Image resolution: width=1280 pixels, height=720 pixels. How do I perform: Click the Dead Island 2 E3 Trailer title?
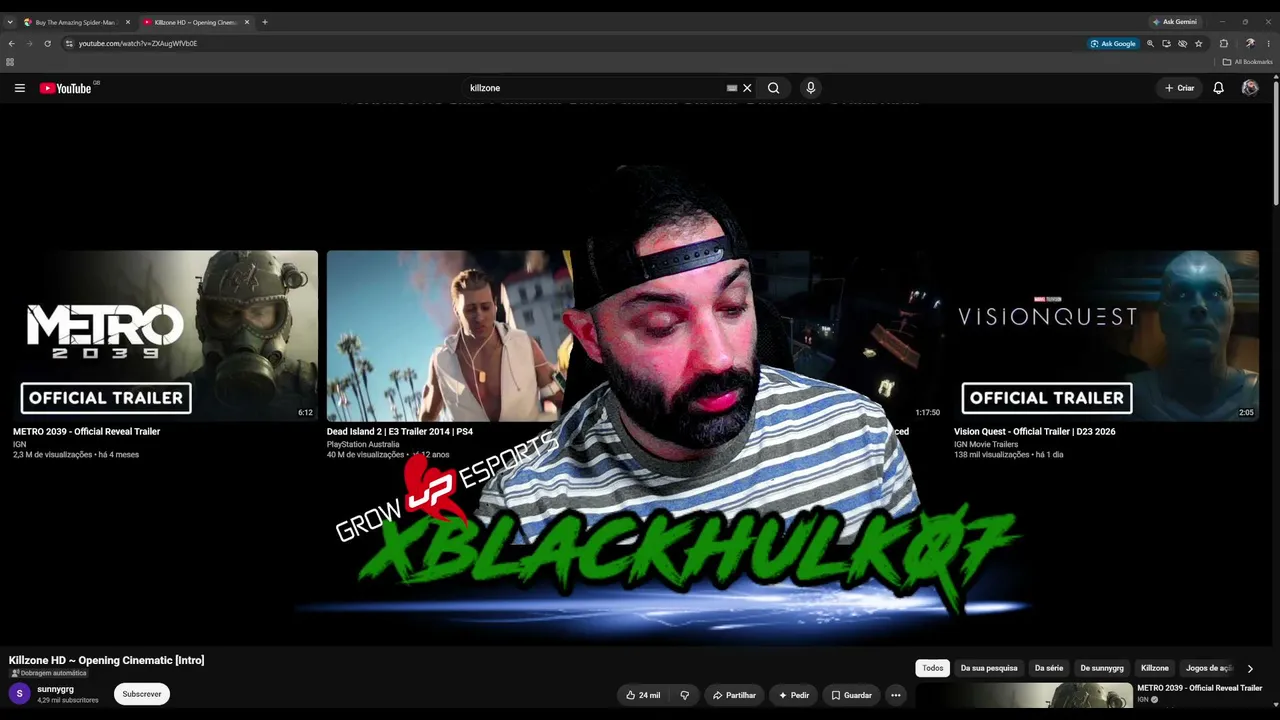click(x=400, y=432)
